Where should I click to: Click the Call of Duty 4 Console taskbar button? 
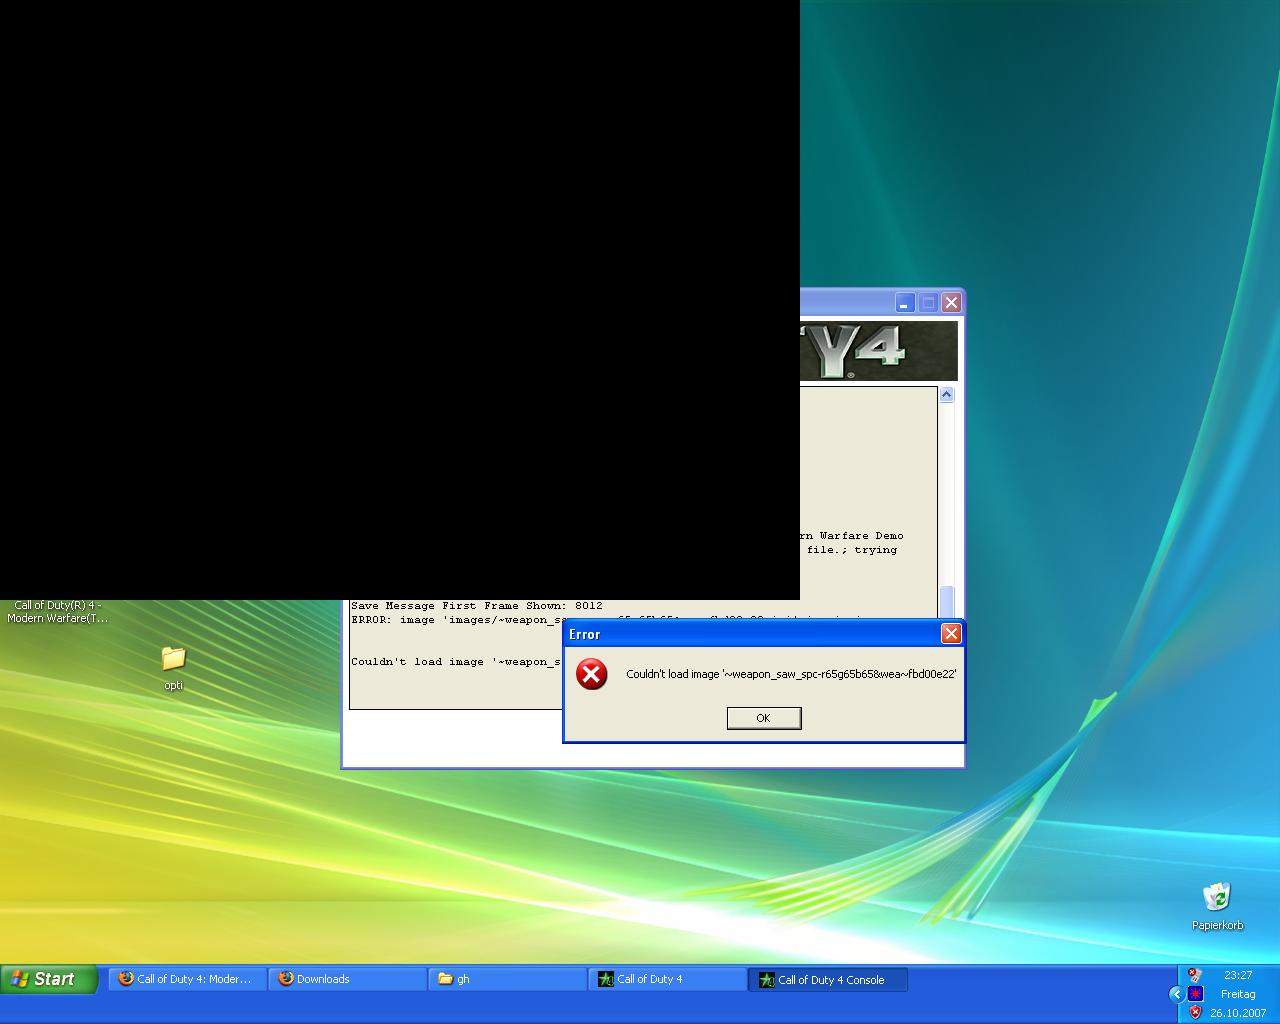click(x=828, y=979)
